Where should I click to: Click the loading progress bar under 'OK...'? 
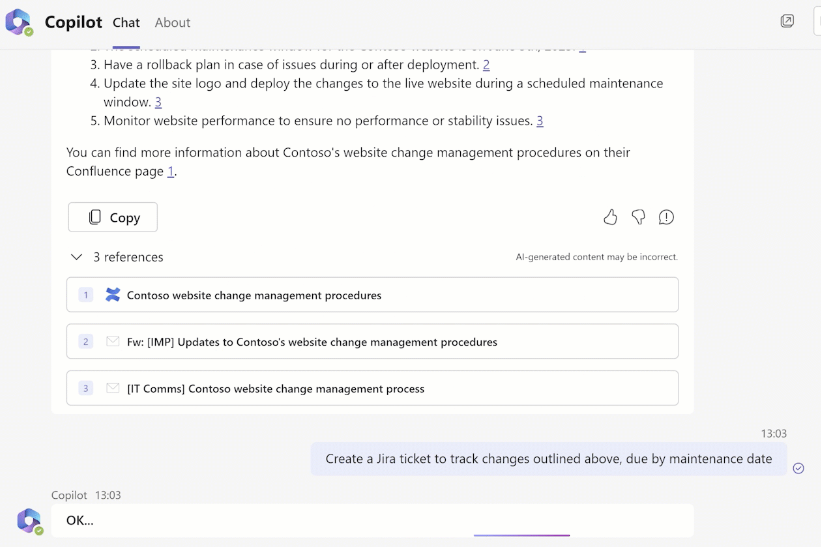point(522,535)
